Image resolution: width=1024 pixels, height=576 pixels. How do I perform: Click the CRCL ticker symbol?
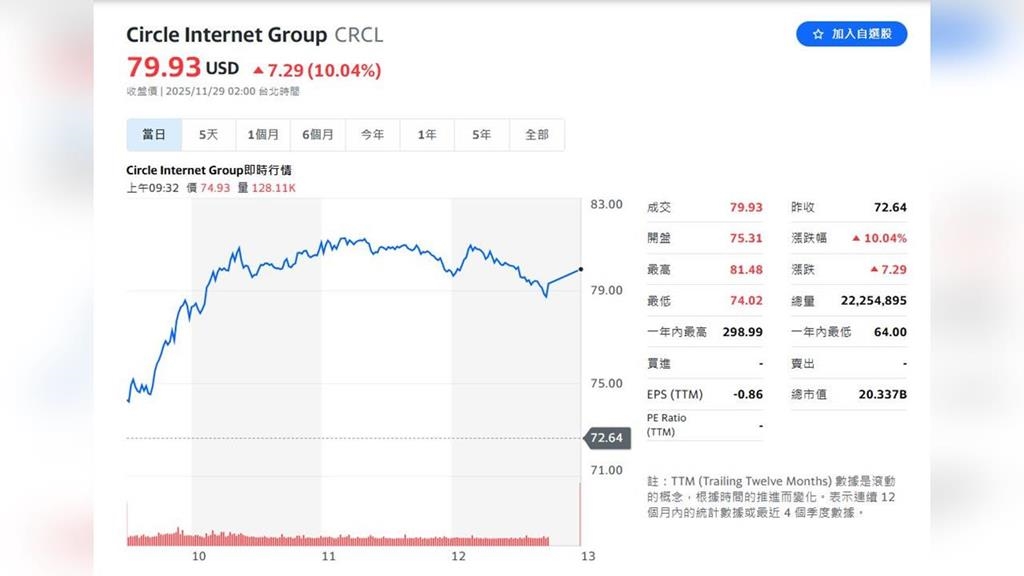pos(358,35)
